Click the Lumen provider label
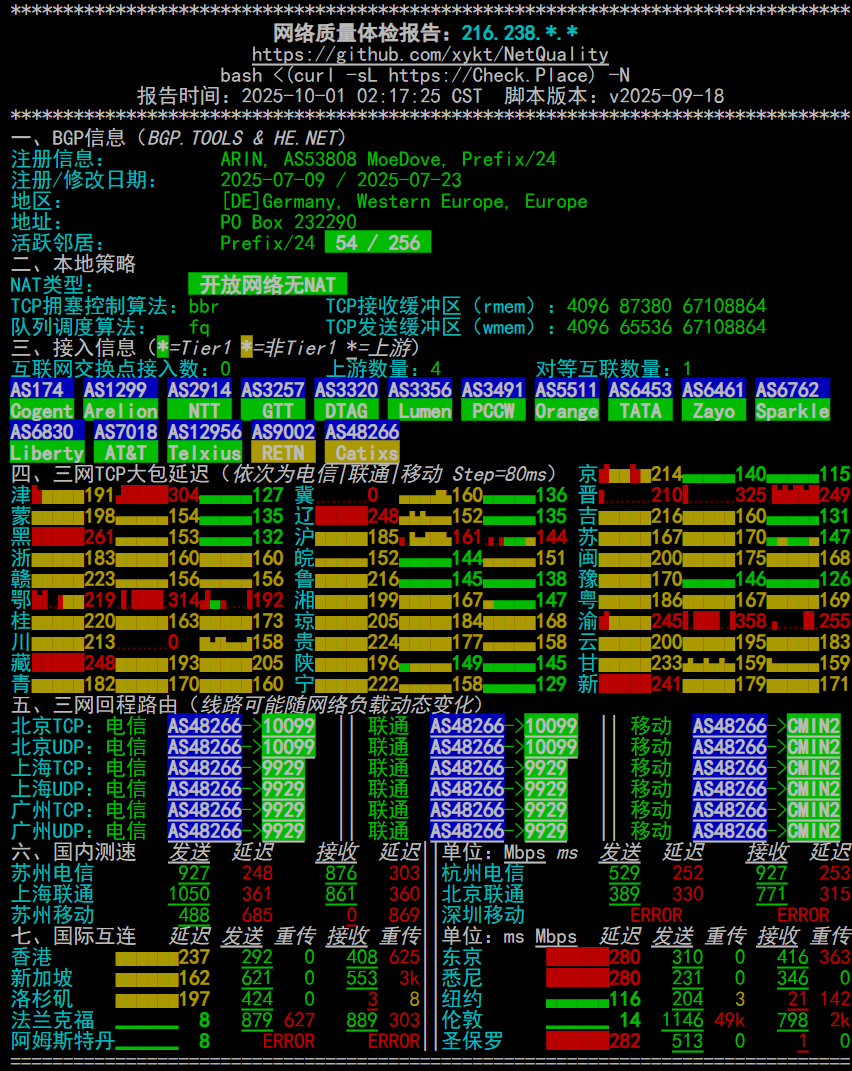Image resolution: width=852 pixels, height=1071 pixels. click(x=420, y=411)
